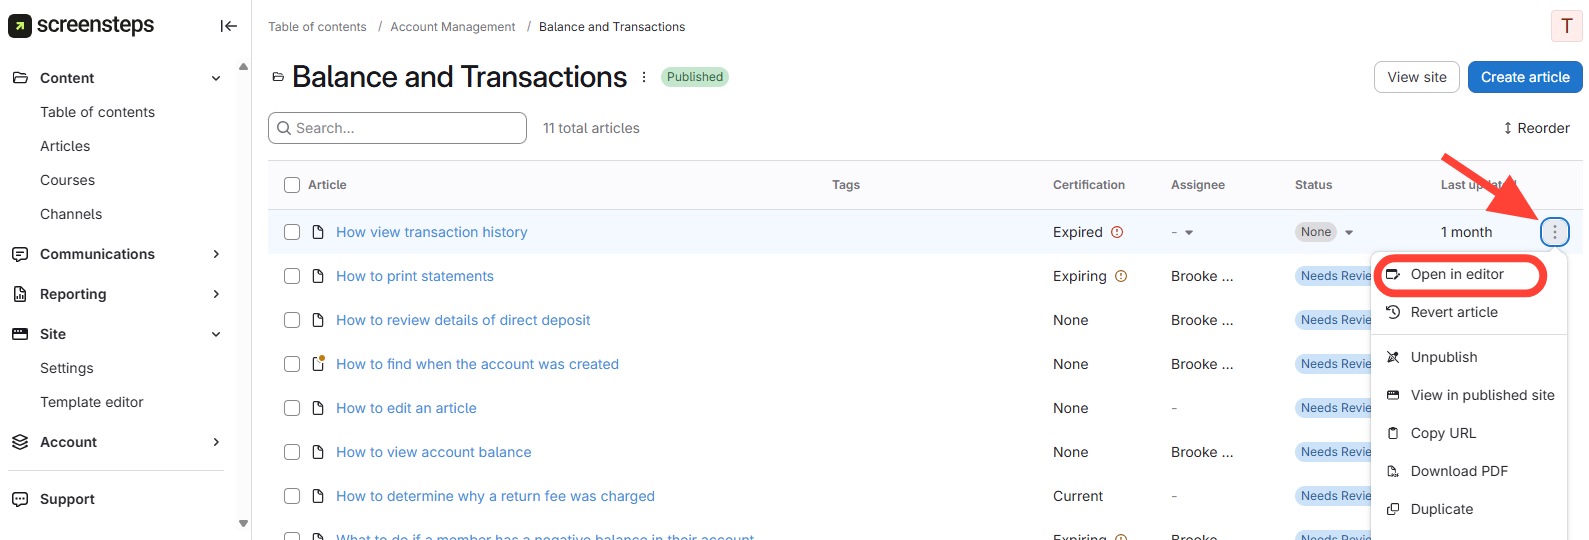Open the How to view account balance link

point(433,452)
